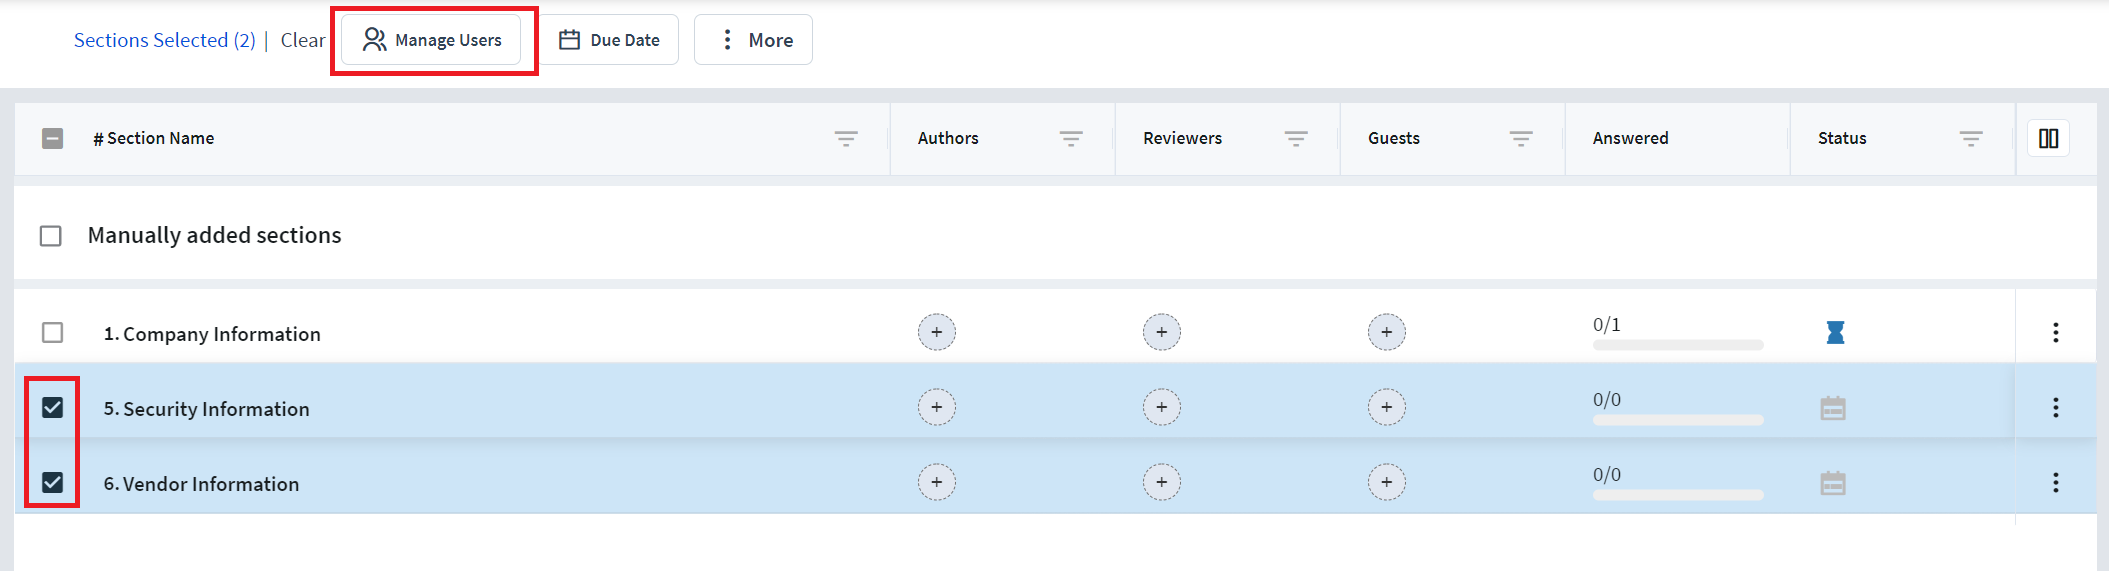Add a reviewer to Vendor Information
This screenshot has width=2109, height=571.
(x=1162, y=482)
